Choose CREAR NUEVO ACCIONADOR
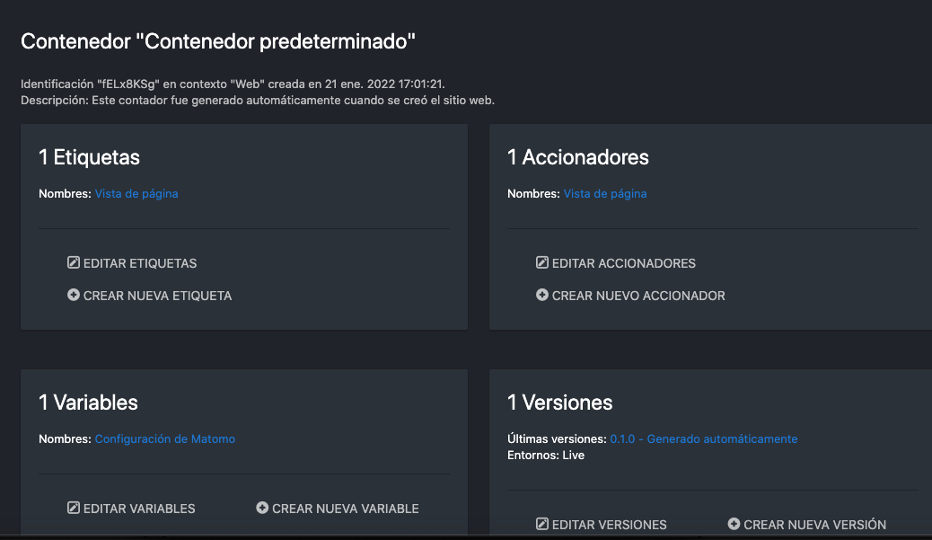932x540 pixels. tap(638, 296)
